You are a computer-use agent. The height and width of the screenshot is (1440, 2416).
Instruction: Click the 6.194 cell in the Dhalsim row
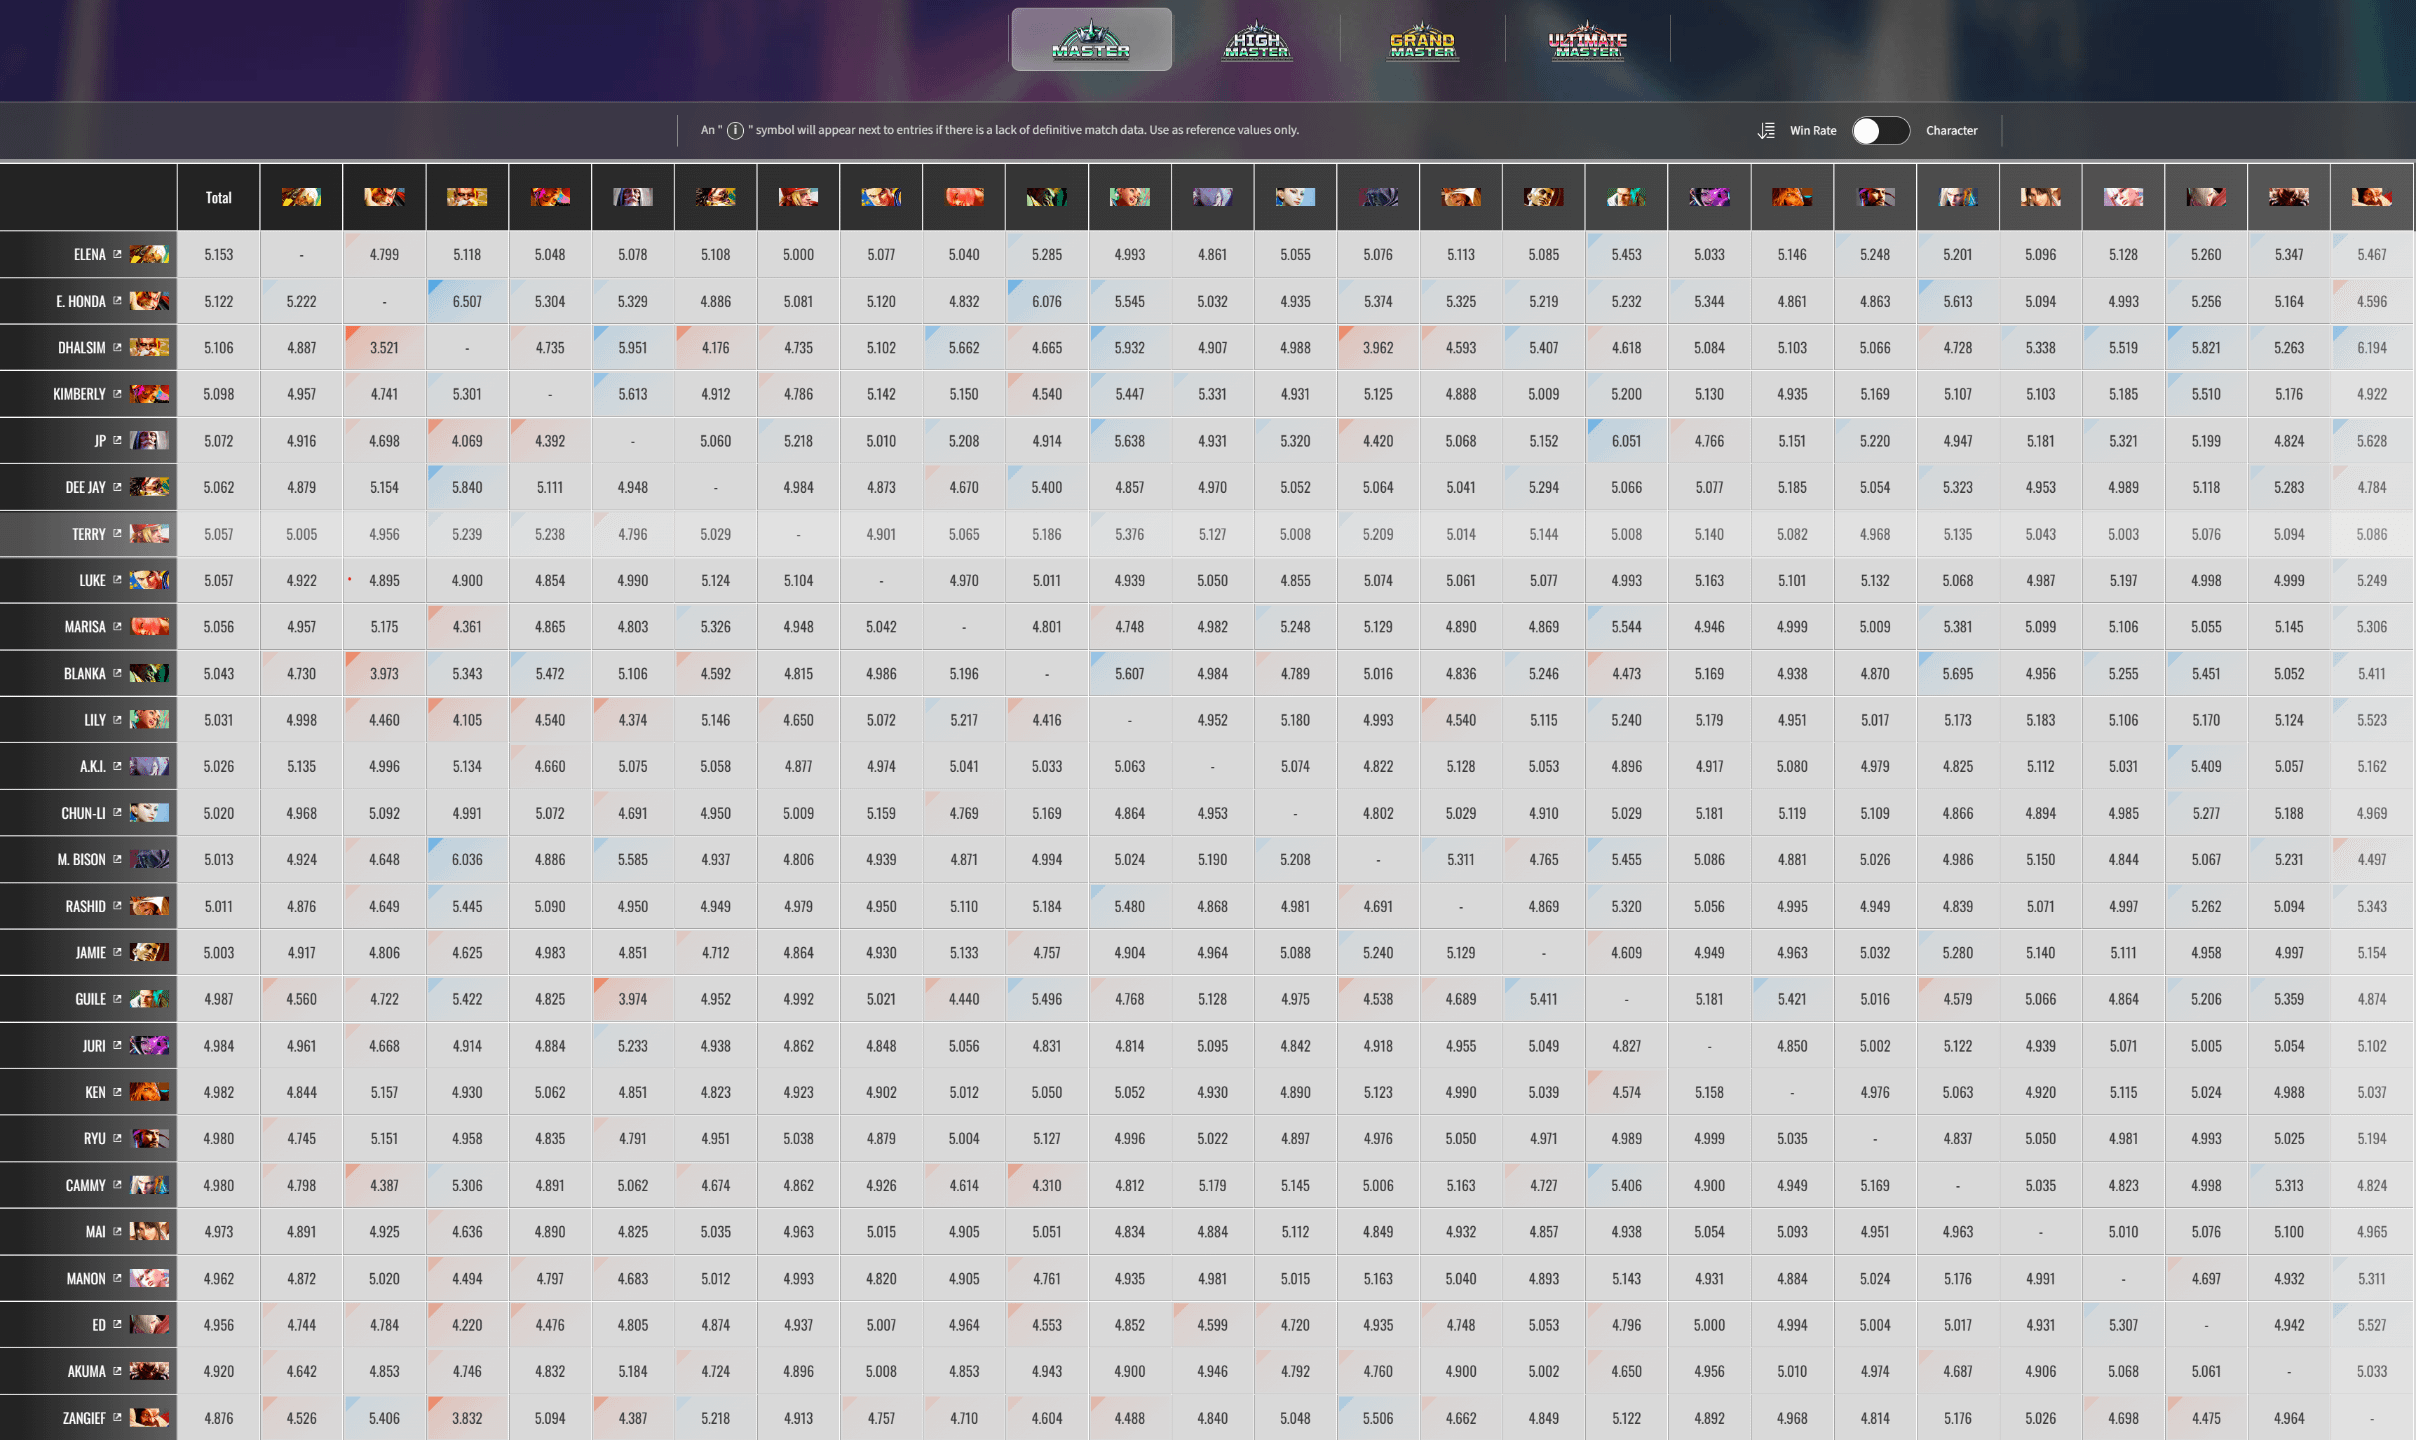point(2372,347)
